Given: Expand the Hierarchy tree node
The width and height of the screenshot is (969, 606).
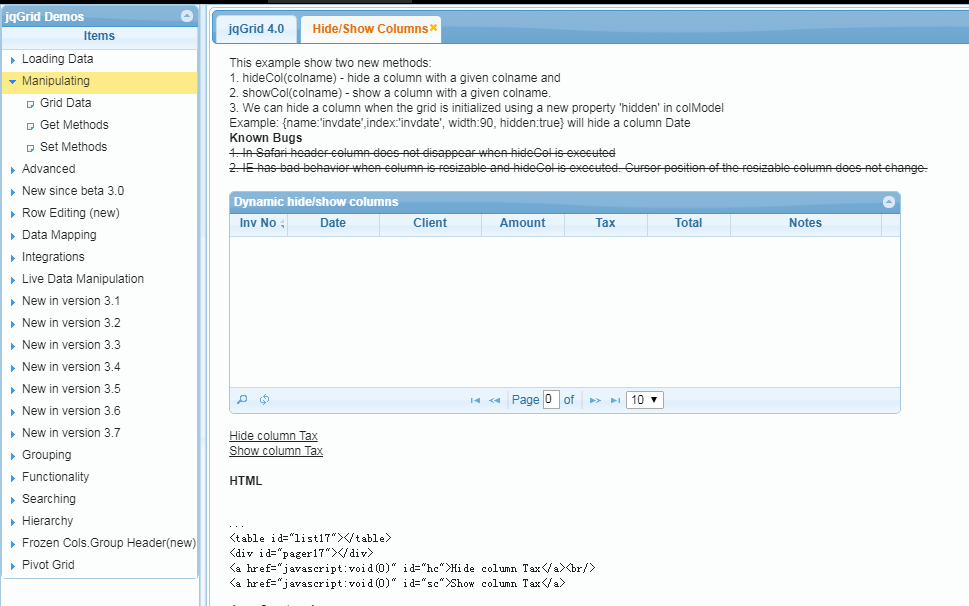Looking at the screenshot, I should tap(12, 522).
